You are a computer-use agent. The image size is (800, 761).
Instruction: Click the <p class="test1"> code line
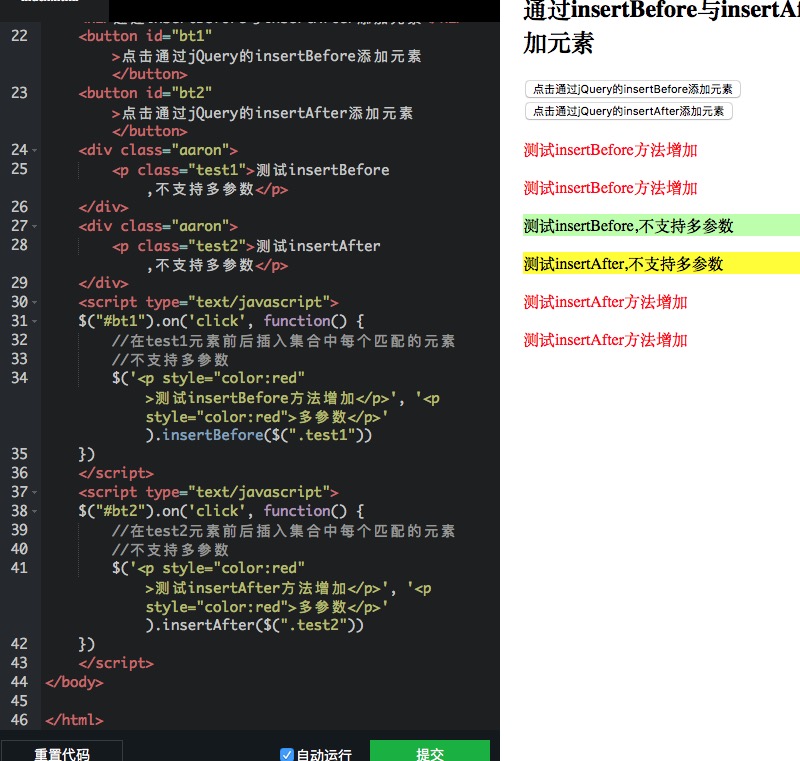point(251,170)
